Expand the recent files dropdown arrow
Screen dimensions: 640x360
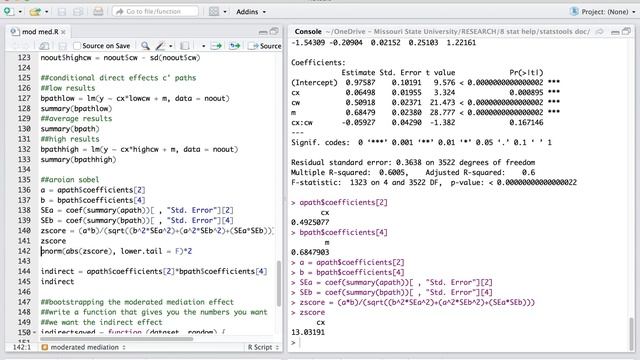click(47, 12)
